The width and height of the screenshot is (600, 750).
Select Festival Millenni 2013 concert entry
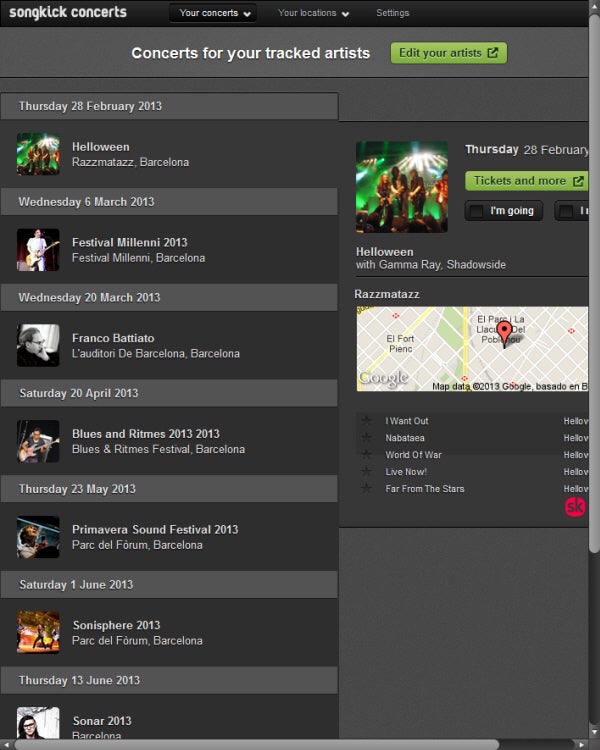(169, 250)
